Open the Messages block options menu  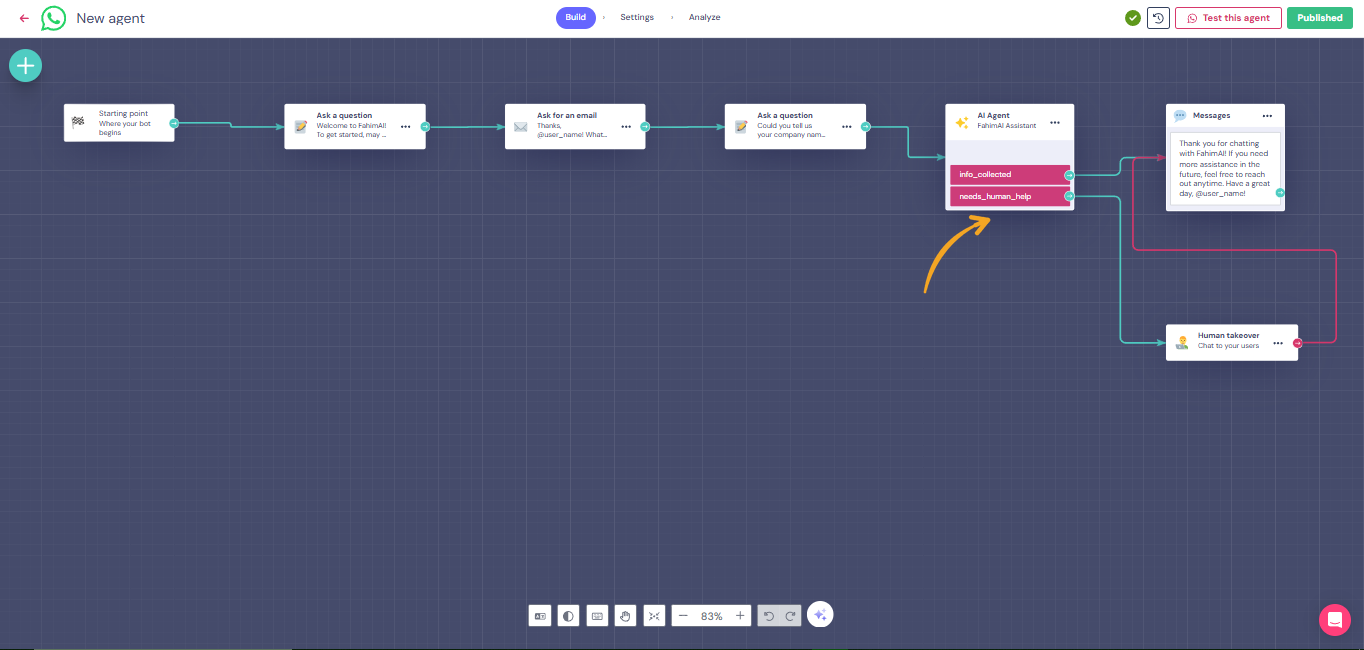click(1267, 116)
